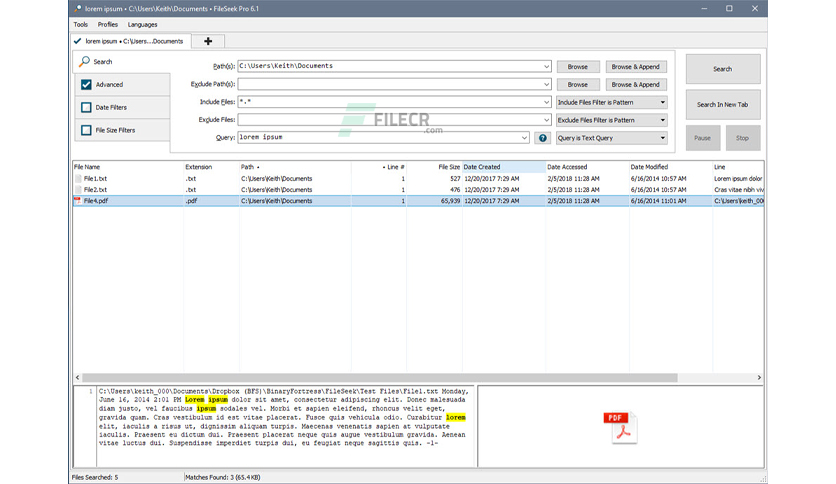Click the Stop button

click(x=742, y=138)
